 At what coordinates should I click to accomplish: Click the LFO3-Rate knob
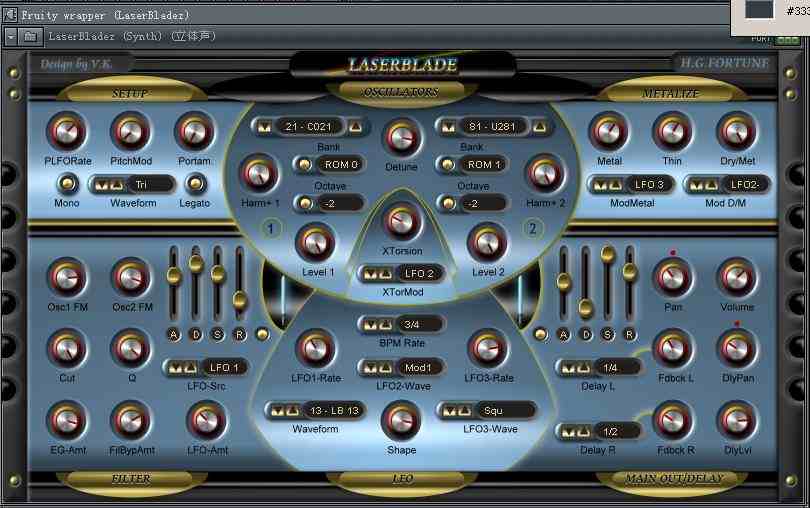point(487,349)
